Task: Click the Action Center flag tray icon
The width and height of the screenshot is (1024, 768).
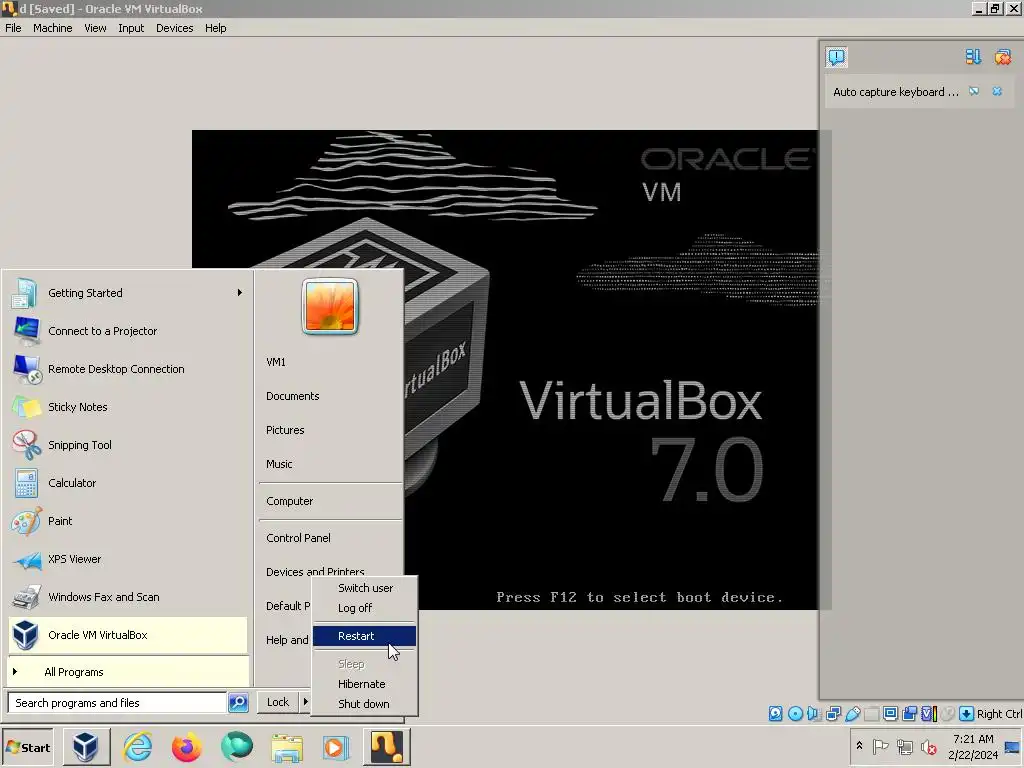Action: (880, 746)
